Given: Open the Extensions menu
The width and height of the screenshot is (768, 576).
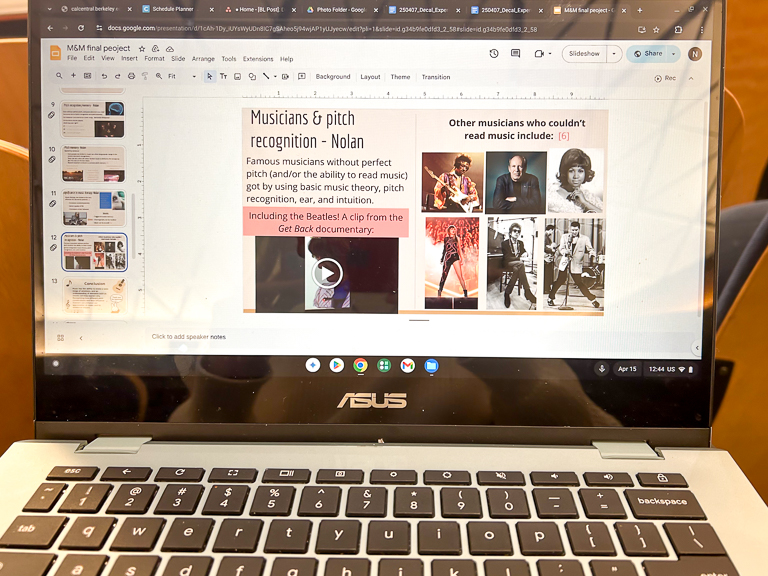Looking at the screenshot, I should [258, 59].
